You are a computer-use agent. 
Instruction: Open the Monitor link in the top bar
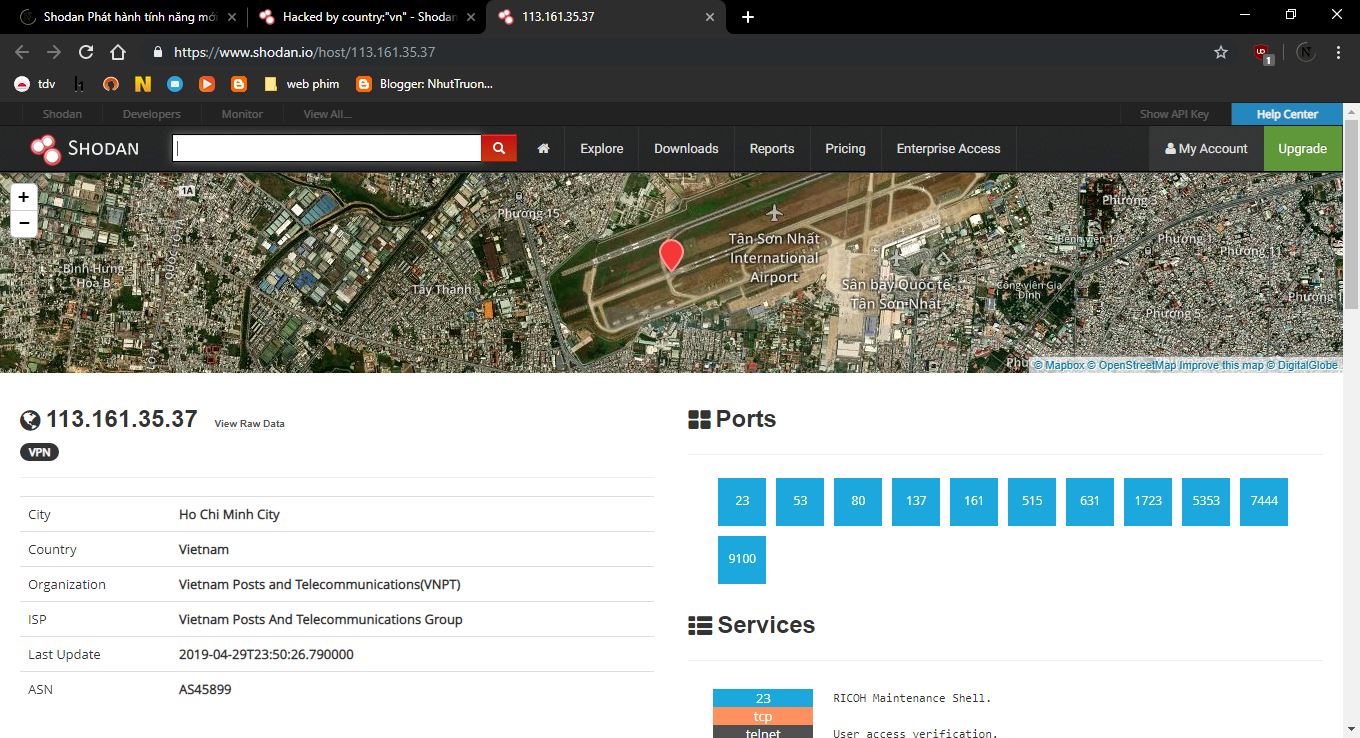click(x=242, y=114)
